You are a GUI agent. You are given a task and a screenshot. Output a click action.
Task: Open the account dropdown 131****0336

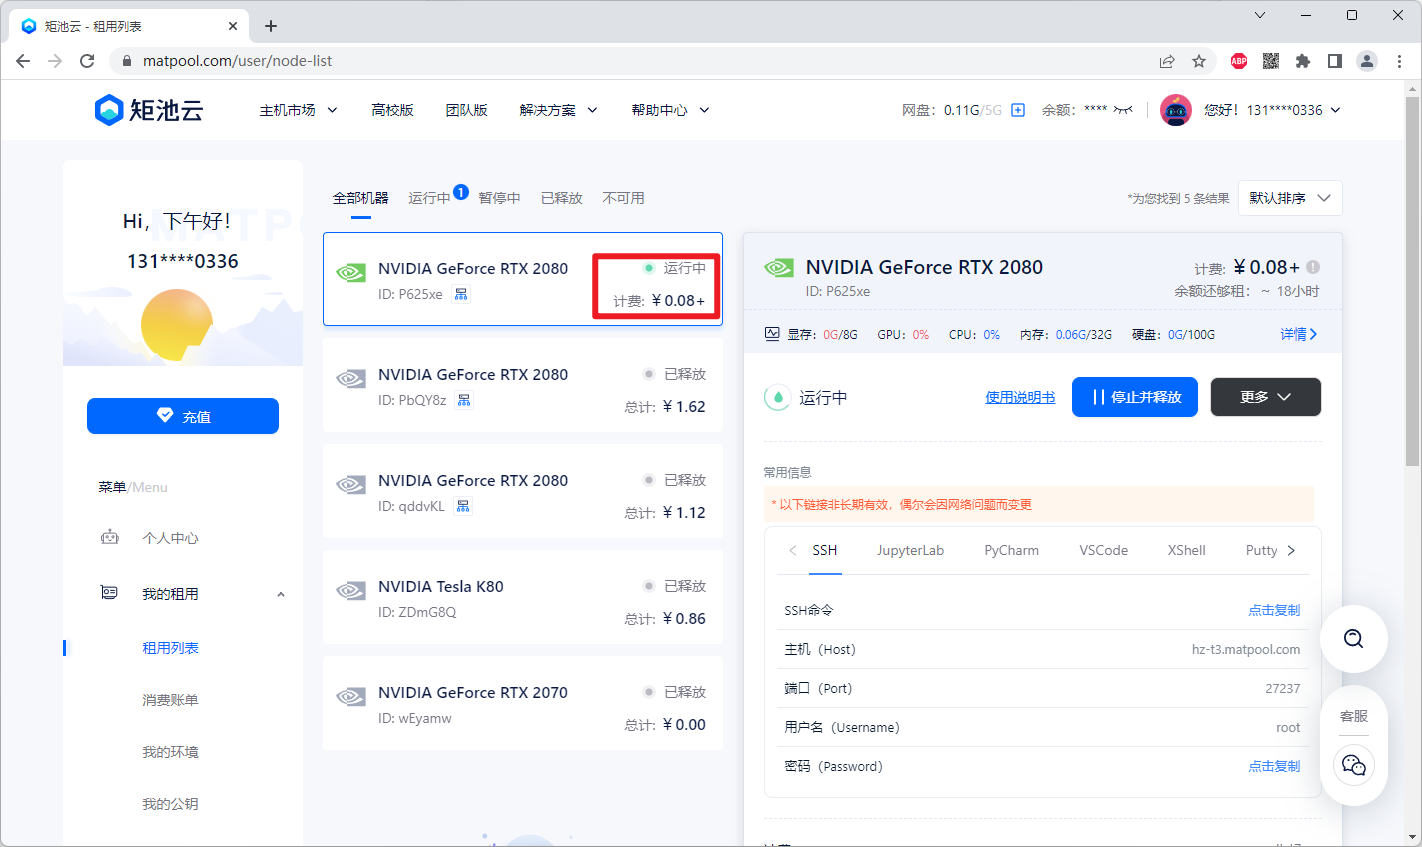(x=1273, y=110)
